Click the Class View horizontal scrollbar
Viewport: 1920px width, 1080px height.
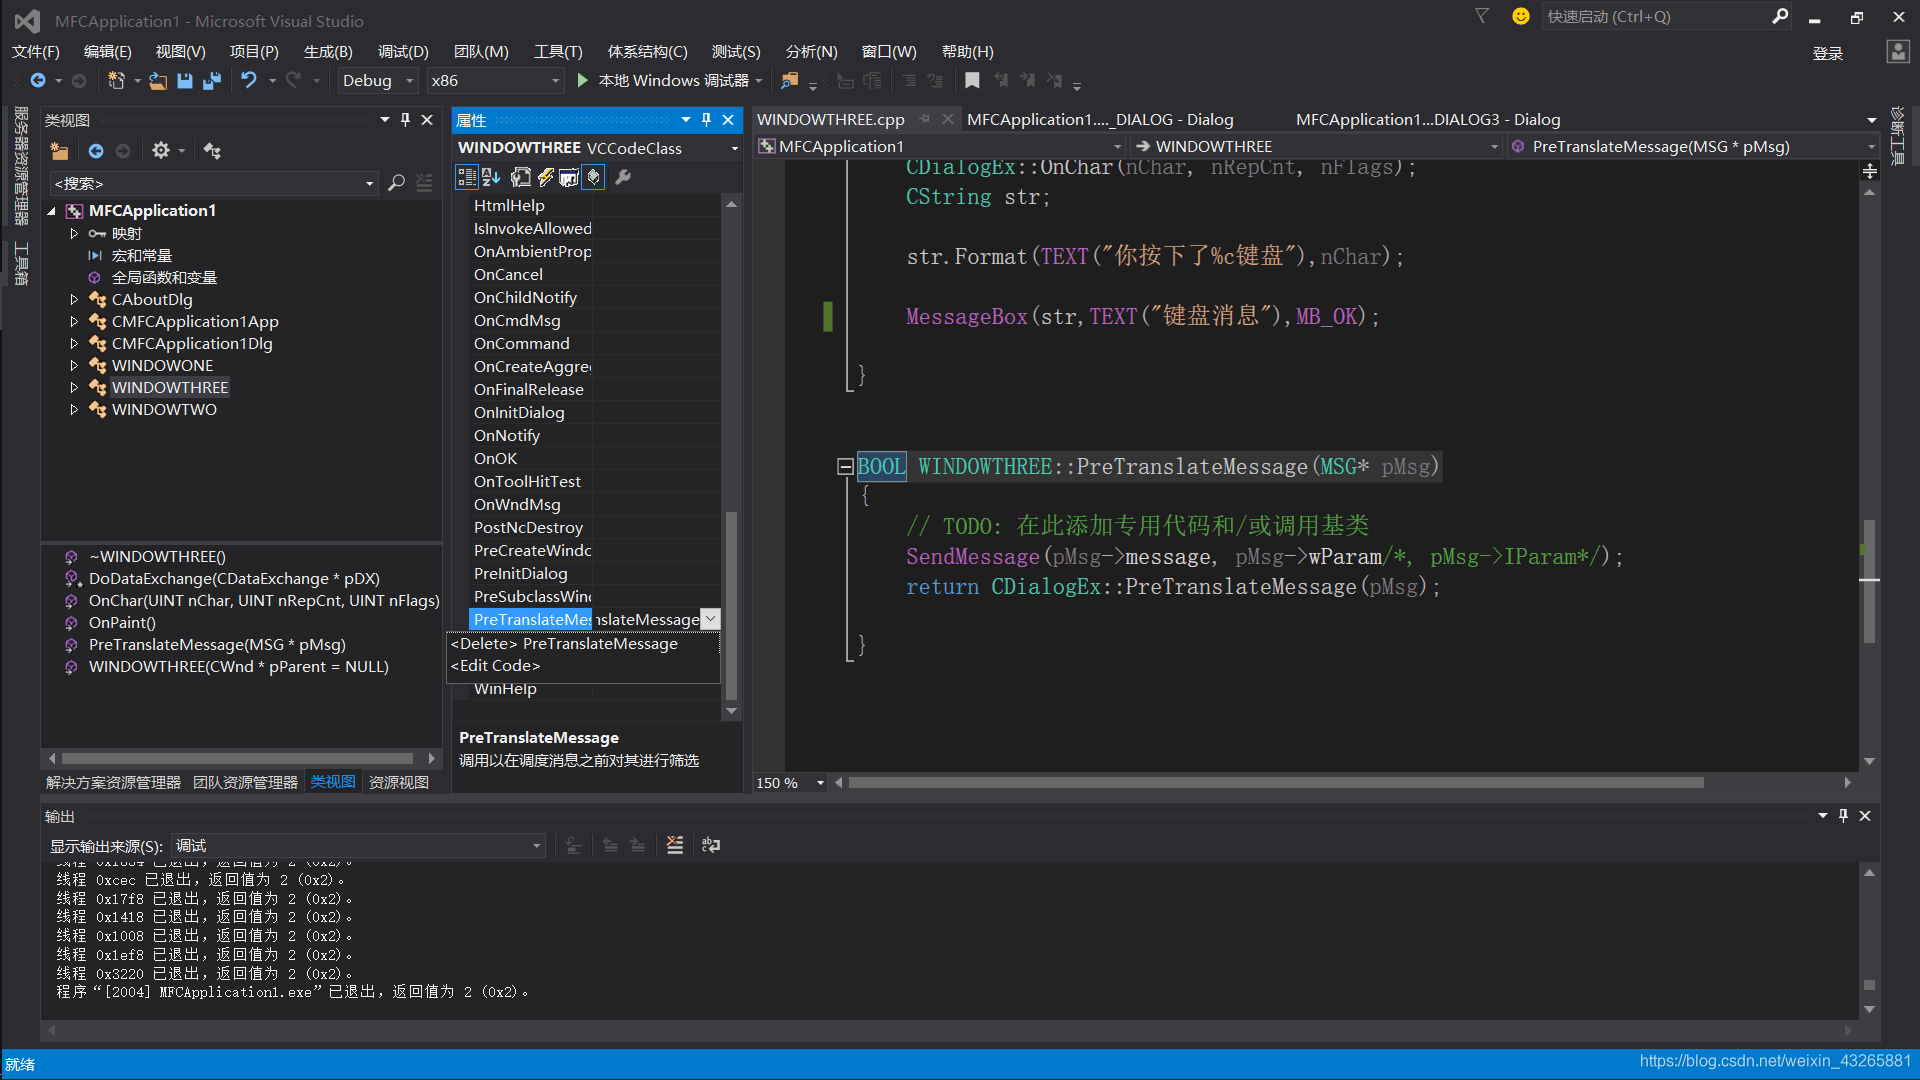[238, 758]
